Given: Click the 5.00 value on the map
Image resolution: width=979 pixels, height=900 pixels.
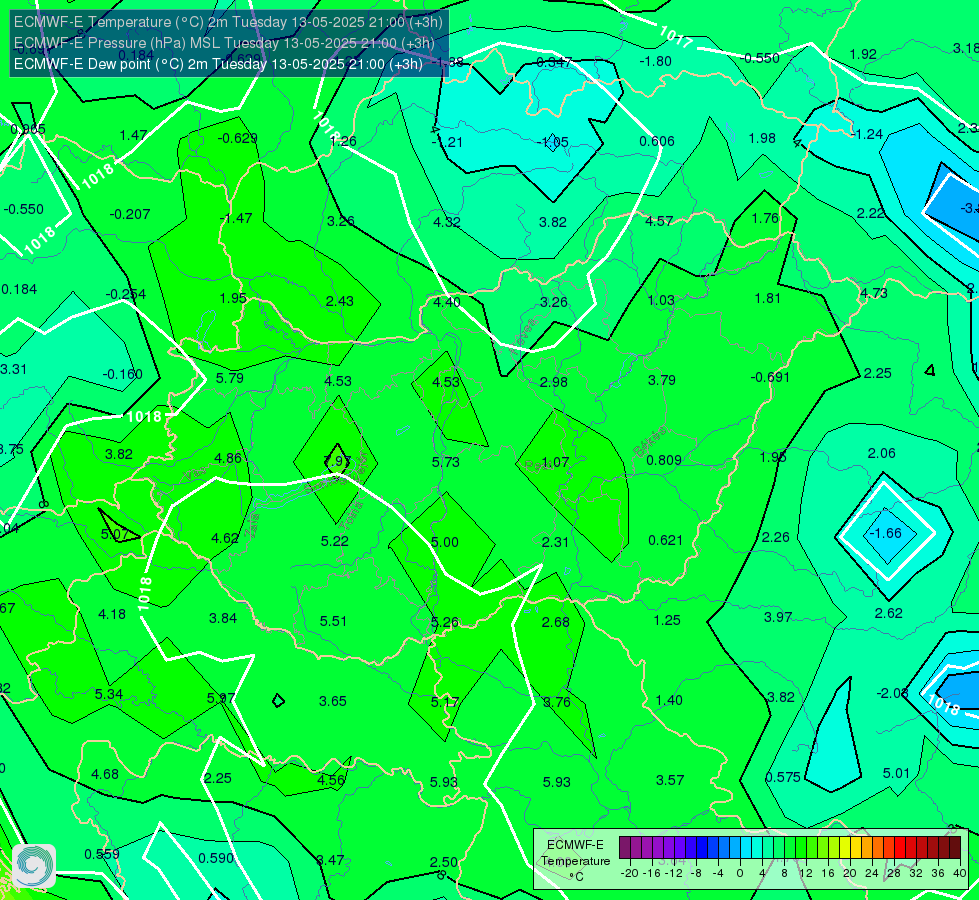Looking at the screenshot, I should click(x=445, y=541).
